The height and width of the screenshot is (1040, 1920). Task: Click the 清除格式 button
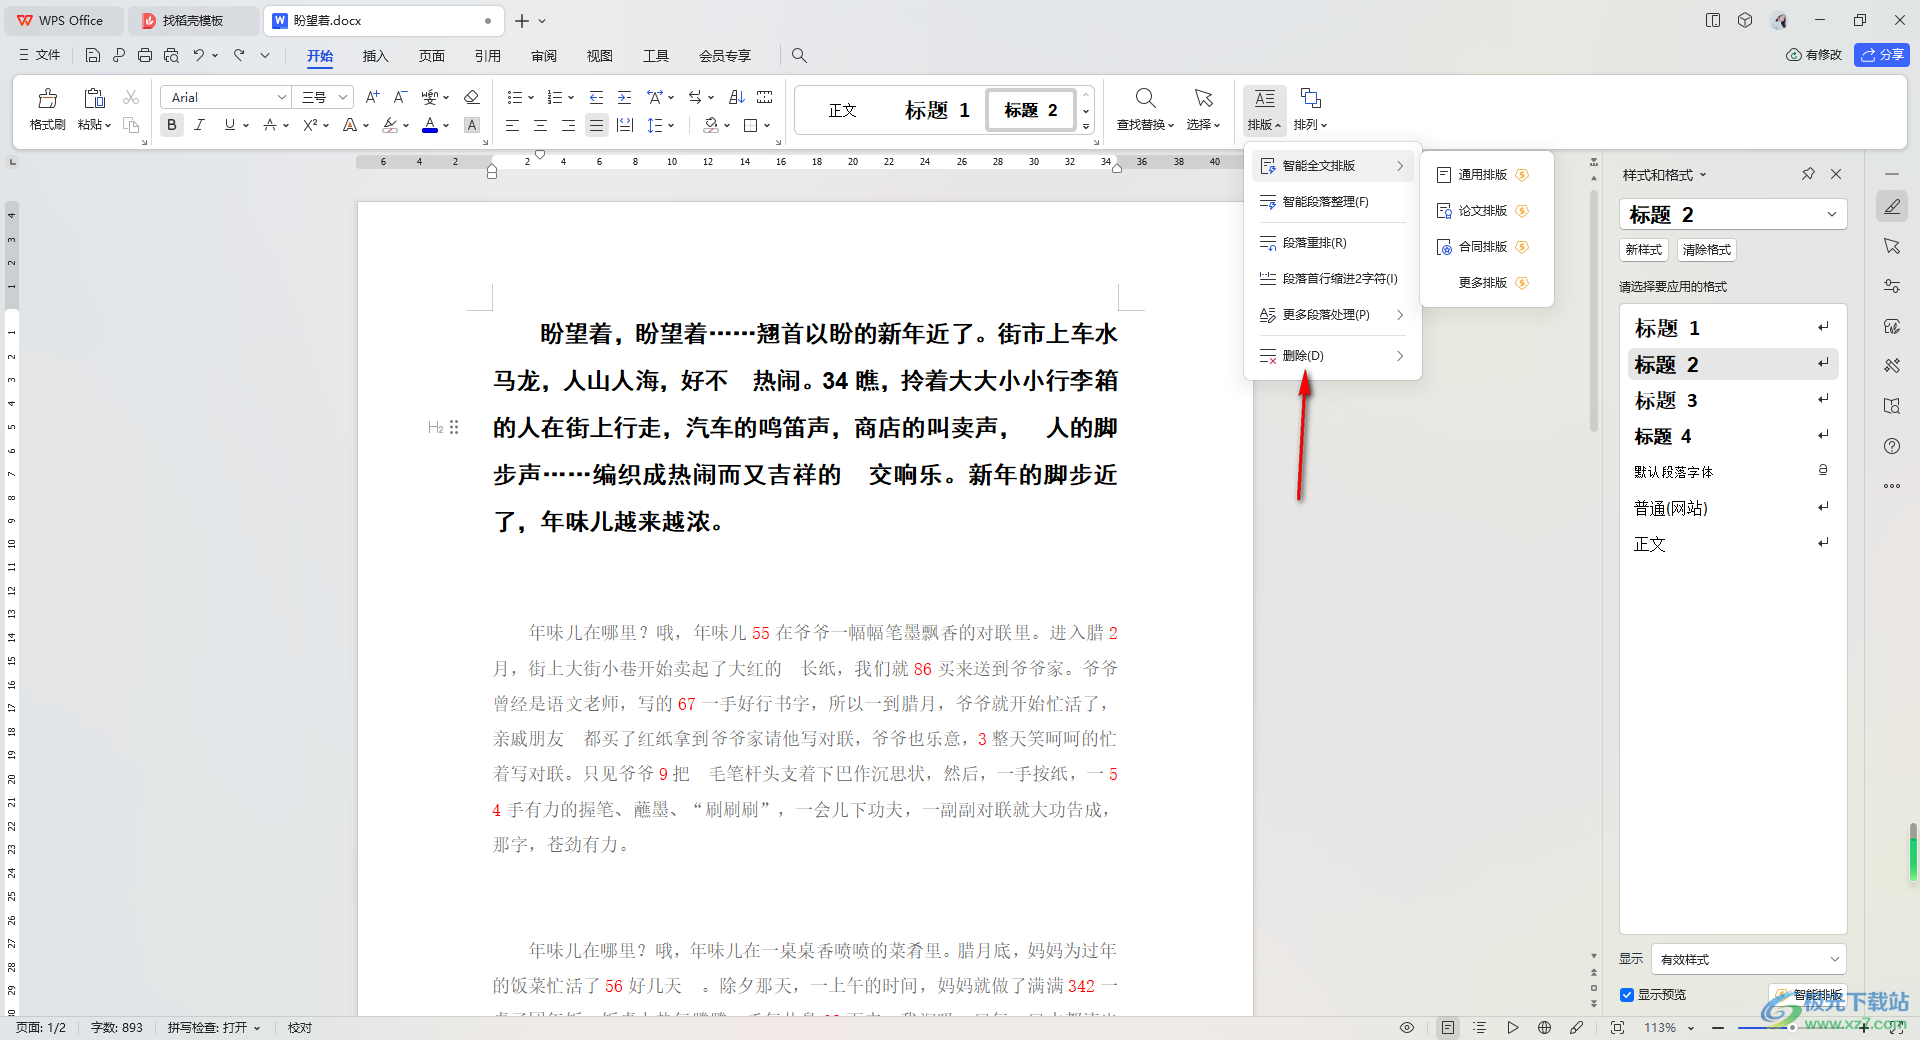pyautogui.click(x=1706, y=250)
